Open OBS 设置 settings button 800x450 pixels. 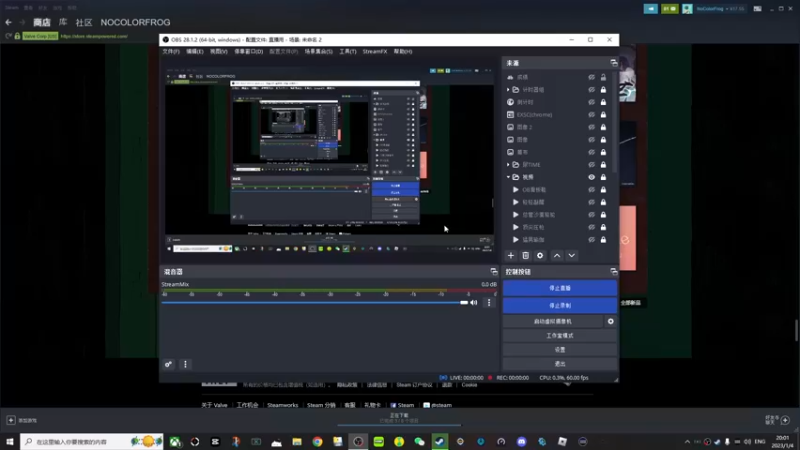(560, 350)
